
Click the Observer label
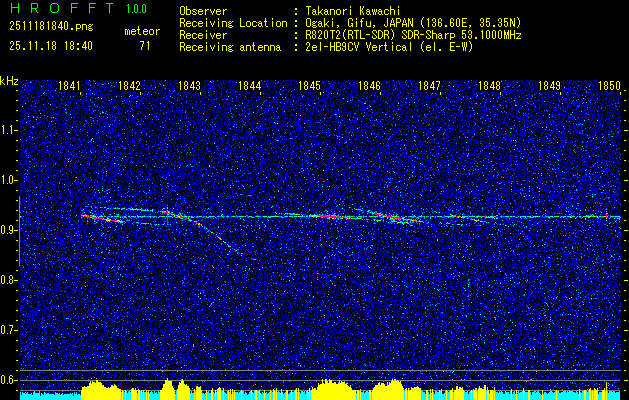[x=203, y=11]
